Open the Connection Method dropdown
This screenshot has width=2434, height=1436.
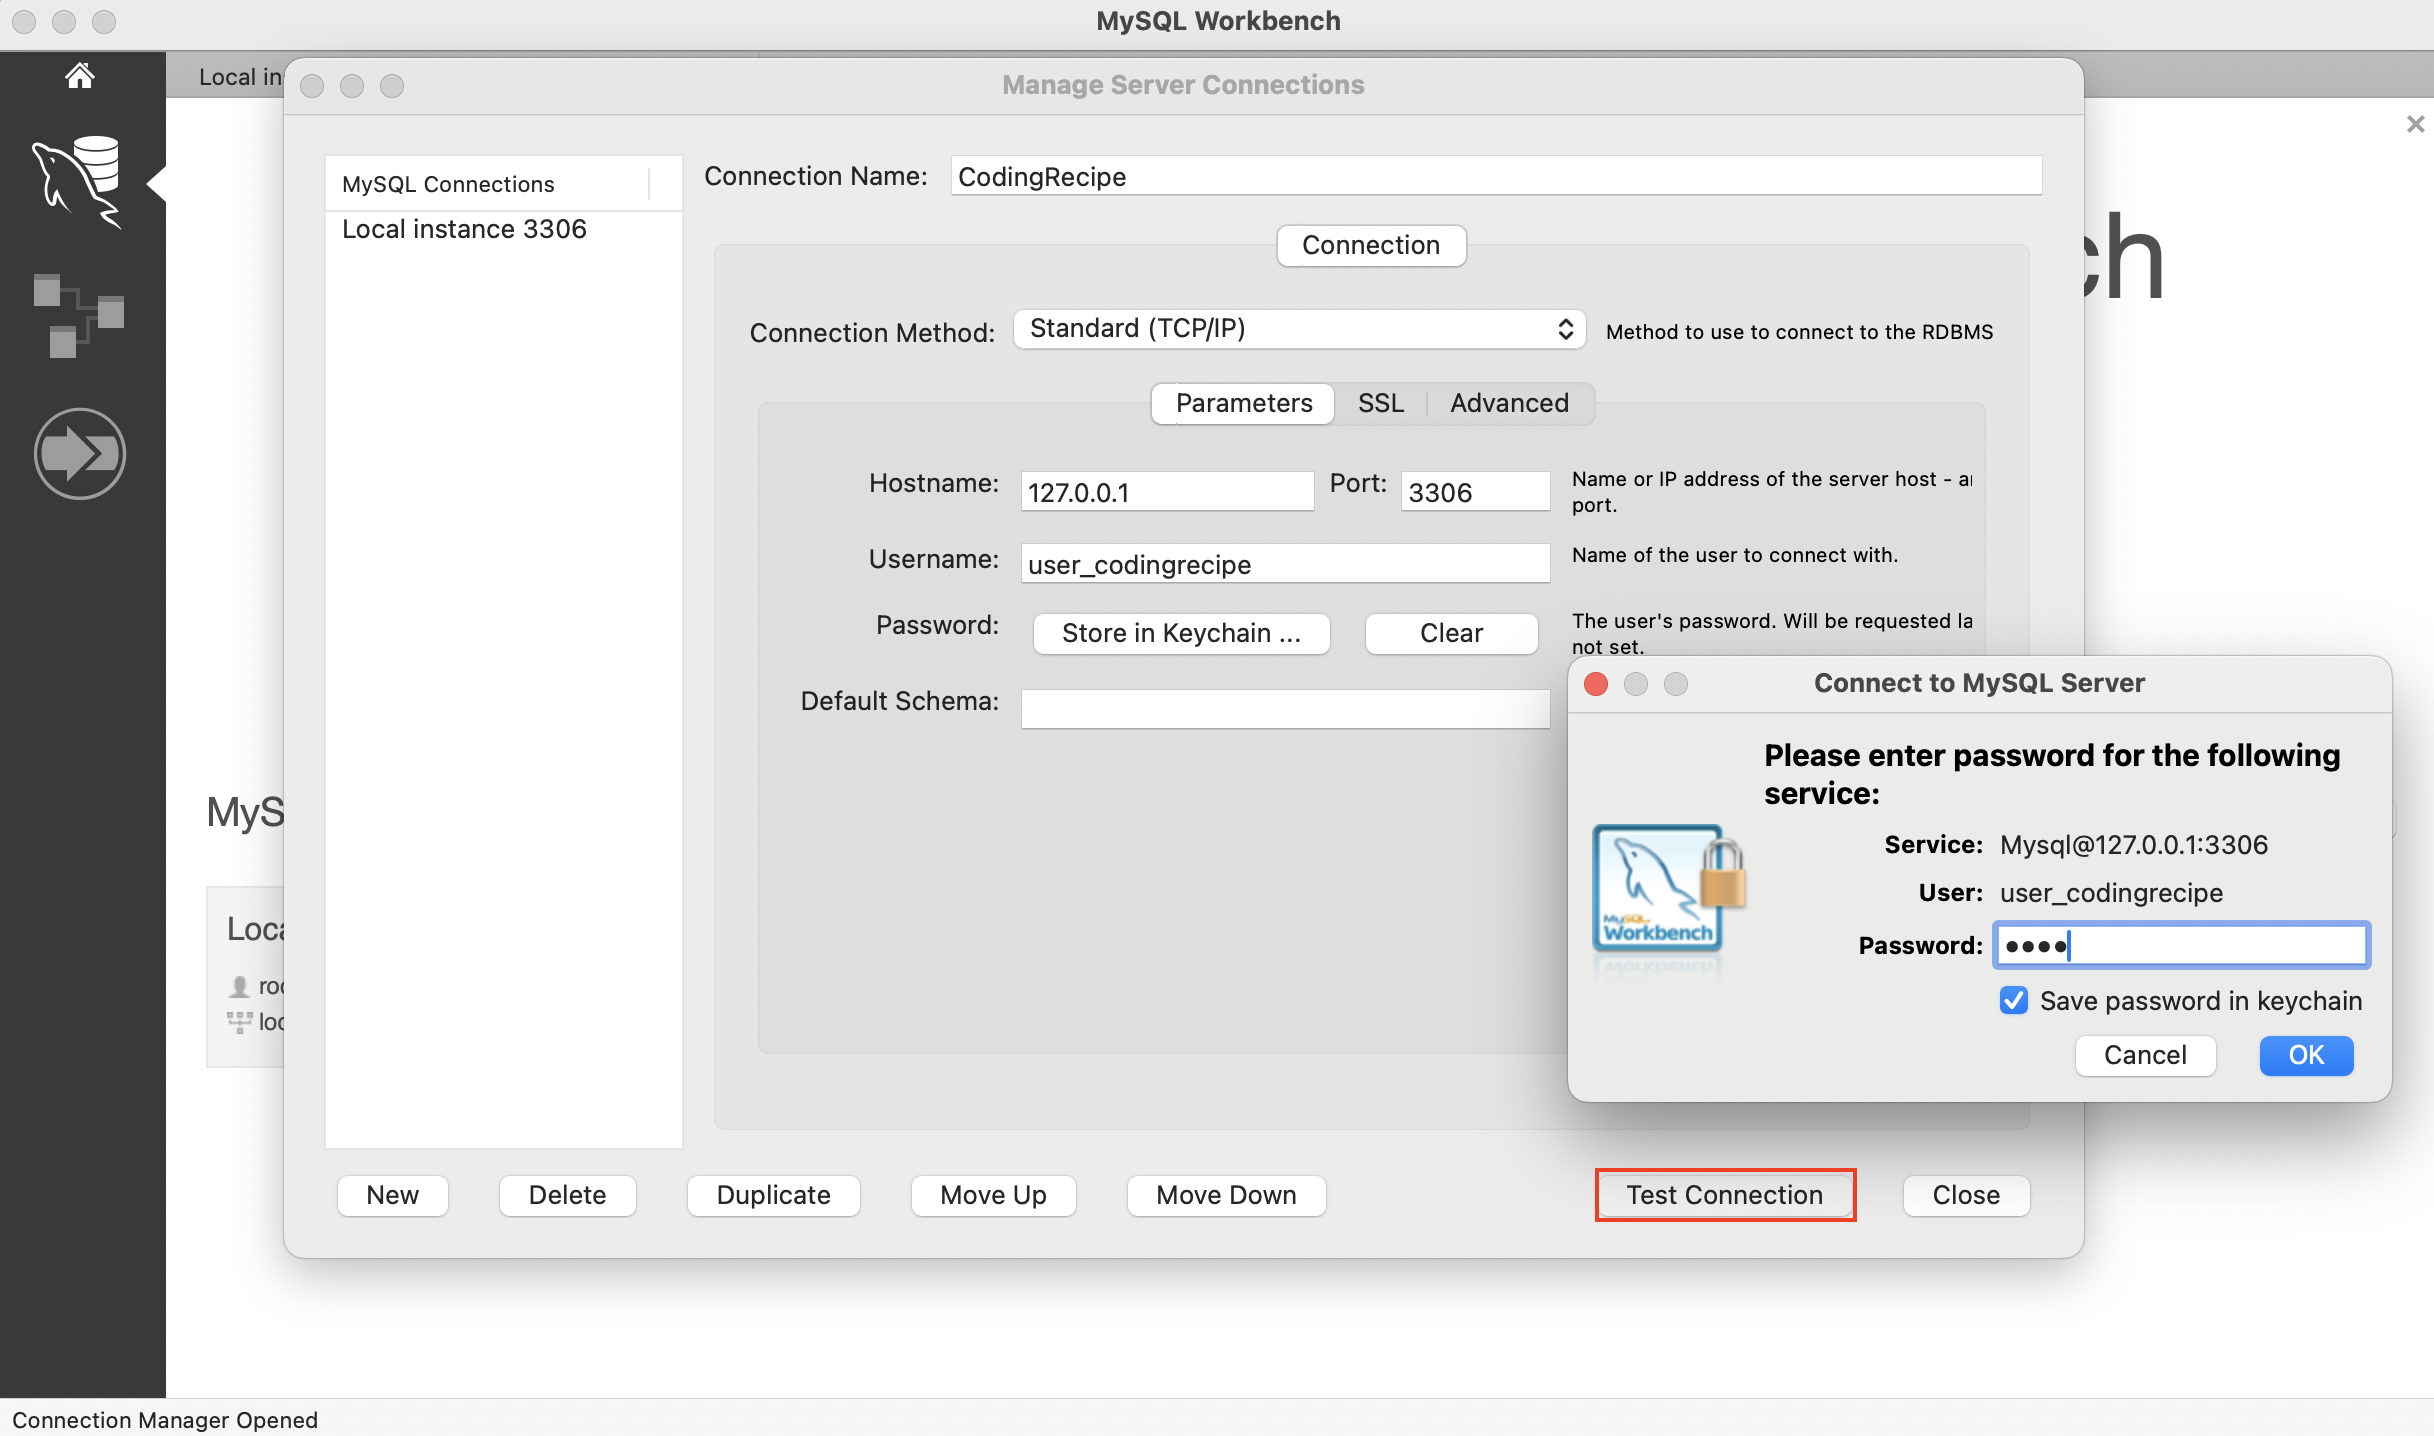(x=1299, y=329)
